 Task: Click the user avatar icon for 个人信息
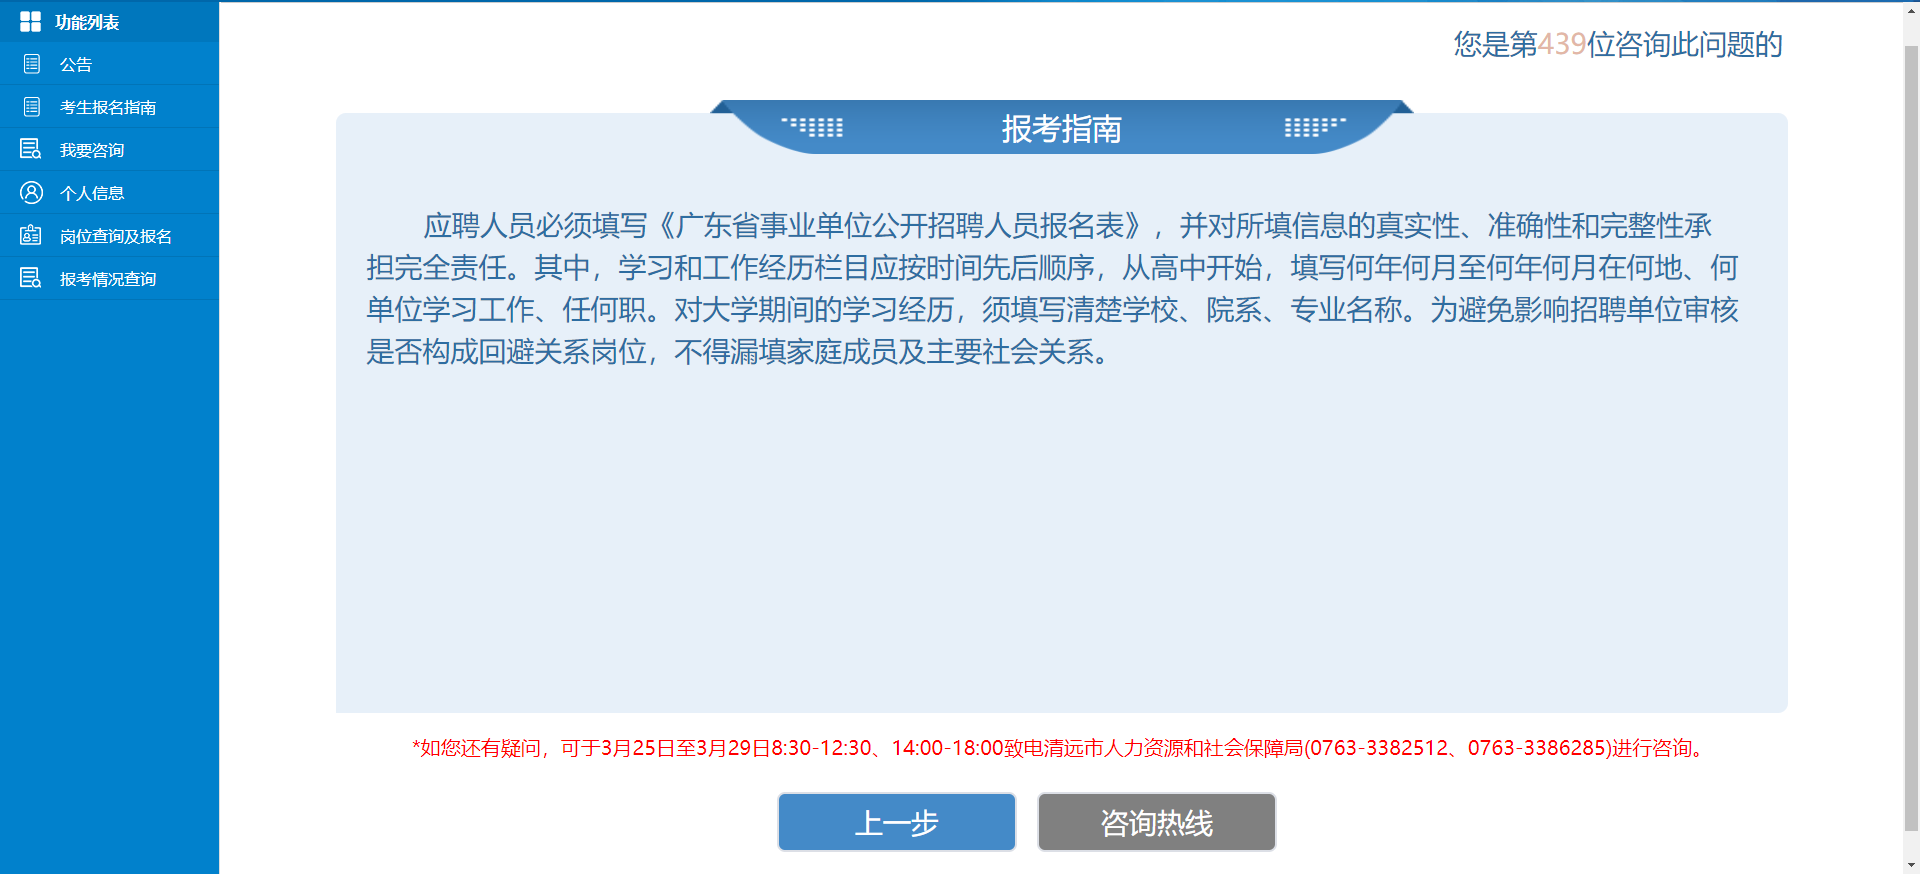[x=32, y=193]
